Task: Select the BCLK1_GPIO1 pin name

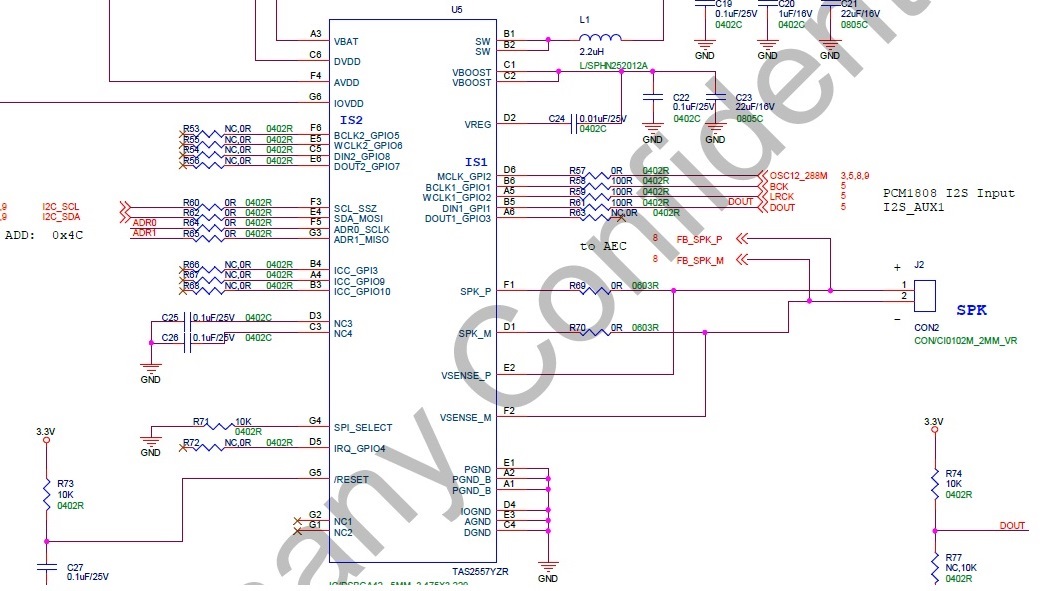Action: pyautogui.click(x=458, y=188)
